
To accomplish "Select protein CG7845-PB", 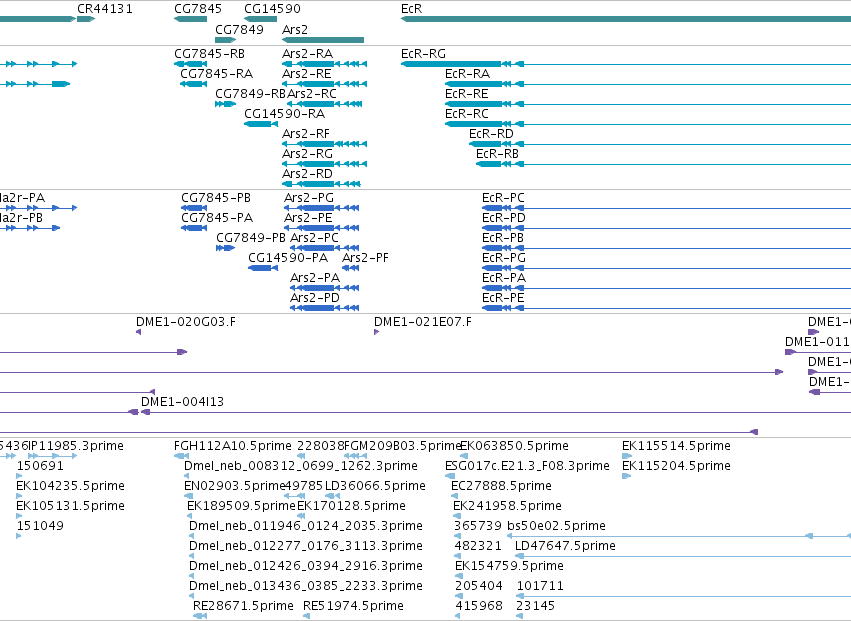I will tap(216, 198).
